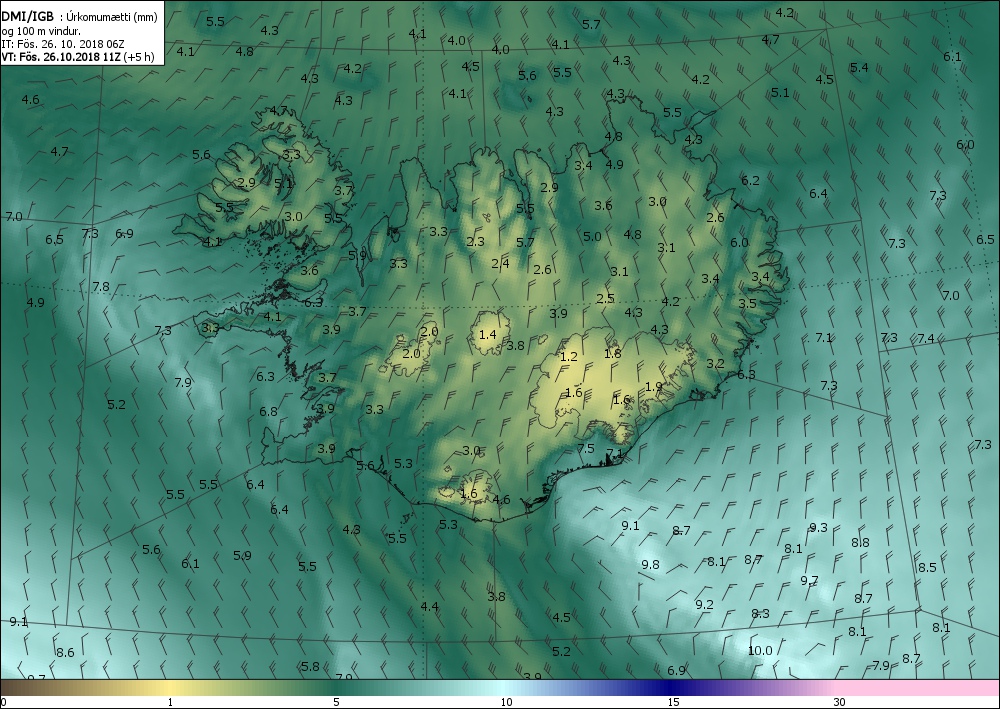Viewport: 1000px width, 709px height.
Task: Pick the pale yellow segment of the color bar
Action: [x=171, y=688]
